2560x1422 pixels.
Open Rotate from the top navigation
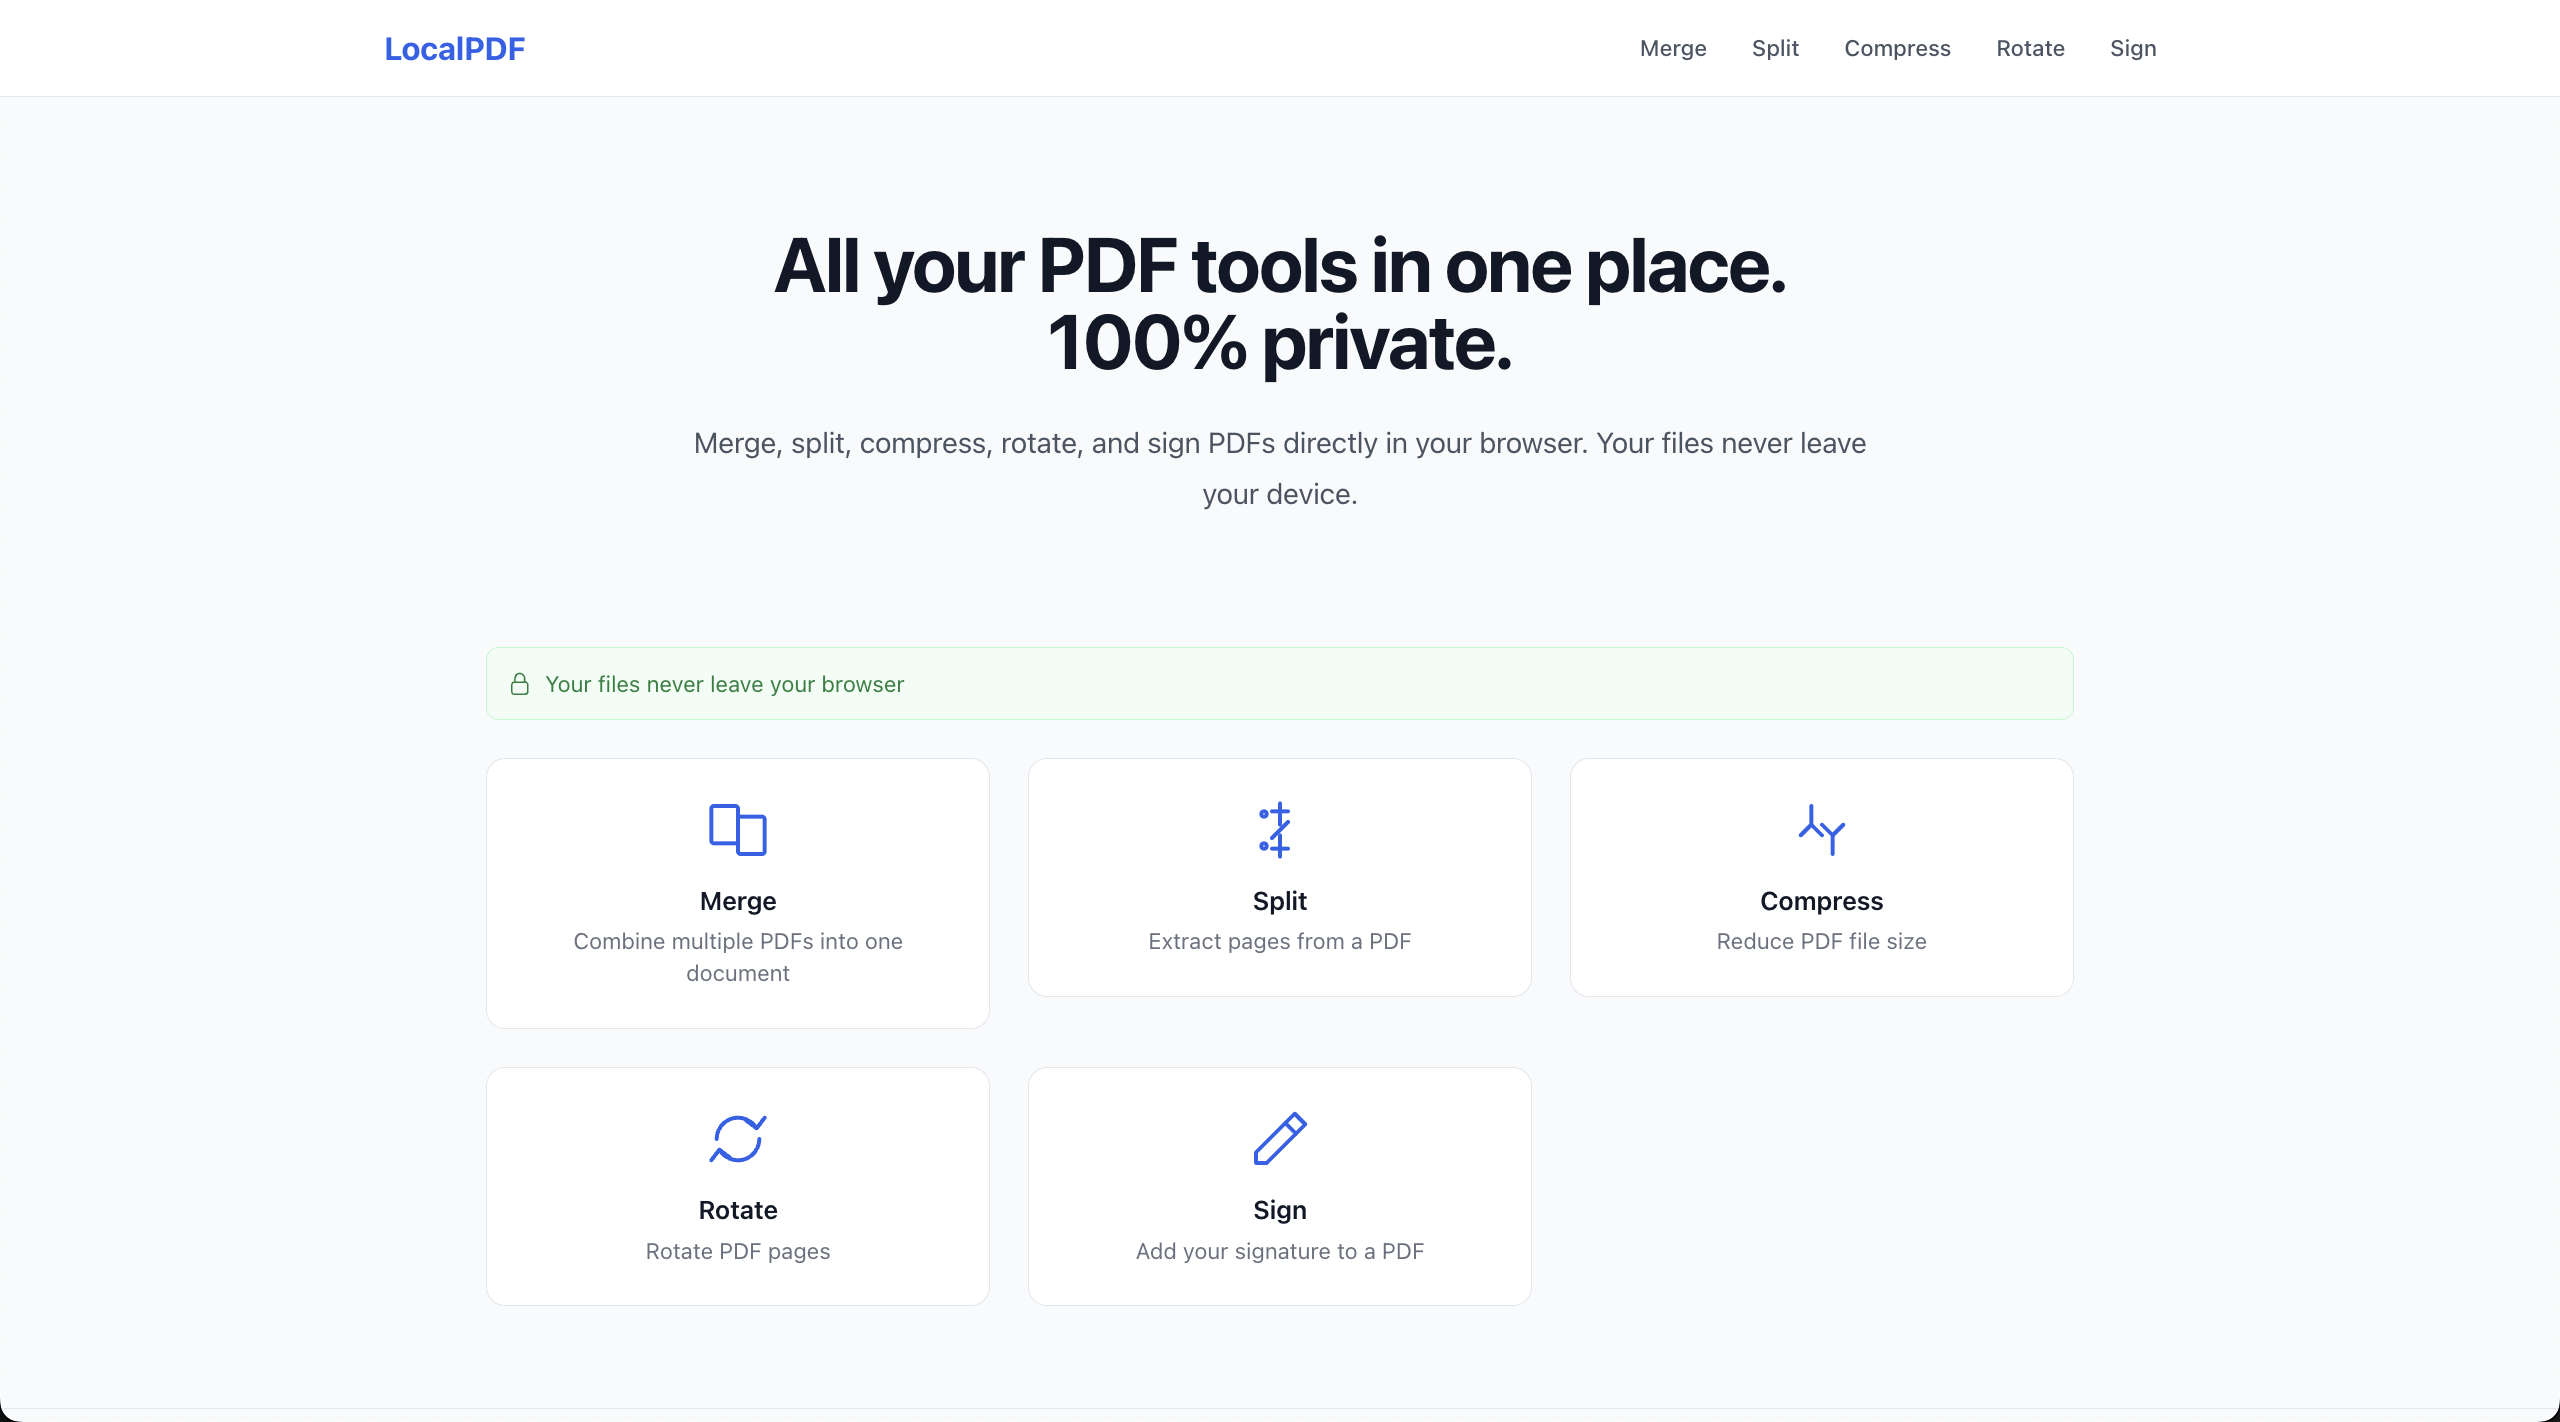(x=2030, y=48)
